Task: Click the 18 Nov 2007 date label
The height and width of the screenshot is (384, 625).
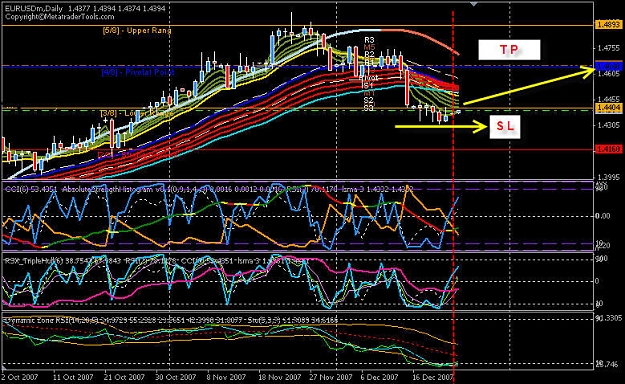Action: click(x=280, y=377)
